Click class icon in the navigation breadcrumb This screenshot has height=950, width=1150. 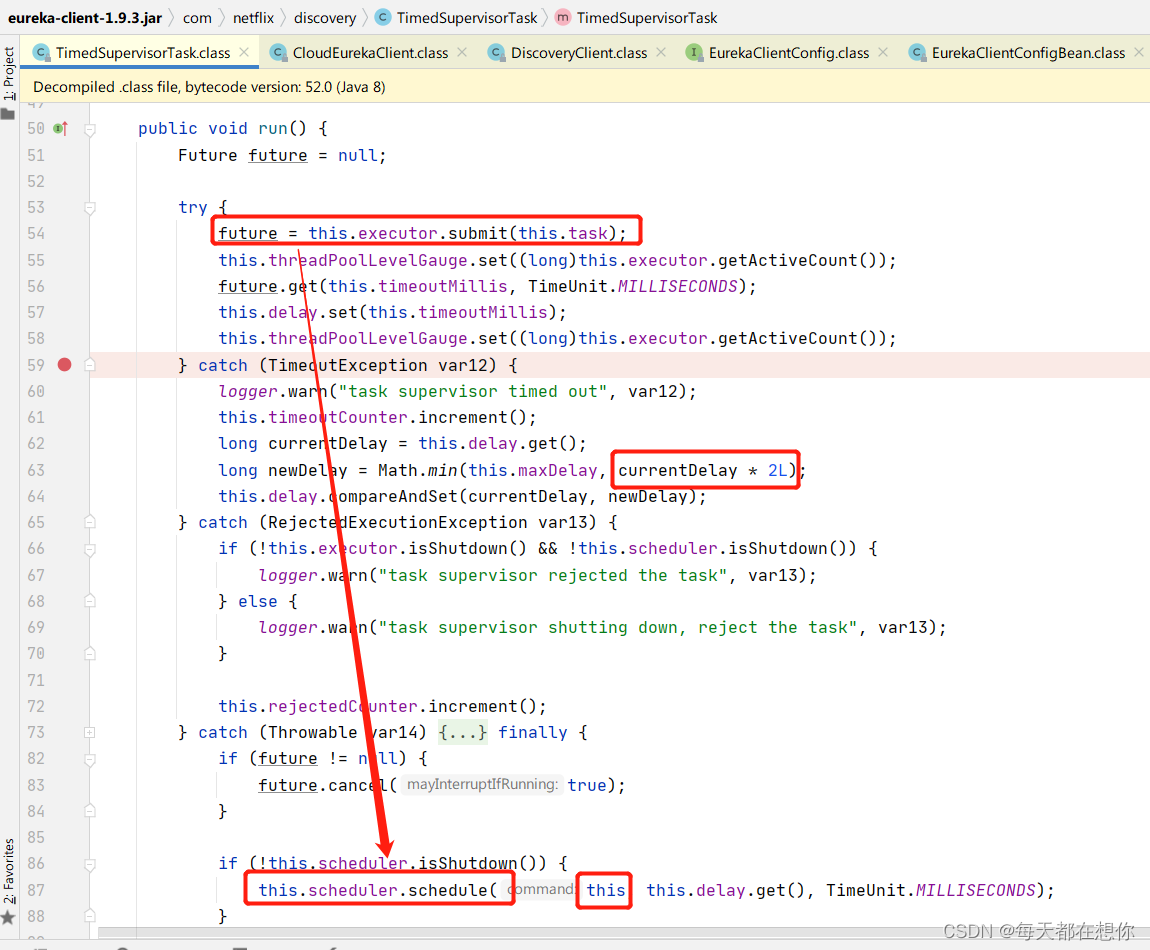point(383,17)
